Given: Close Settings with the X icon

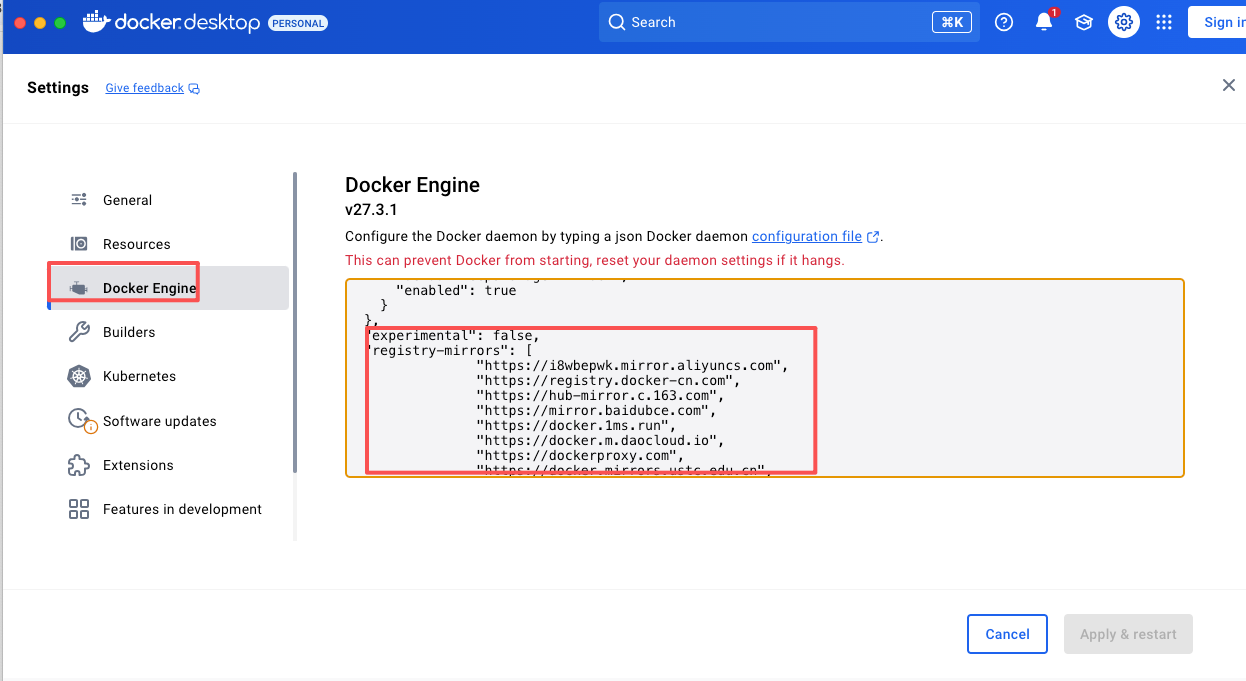Looking at the screenshot, I should (1229, 86).
